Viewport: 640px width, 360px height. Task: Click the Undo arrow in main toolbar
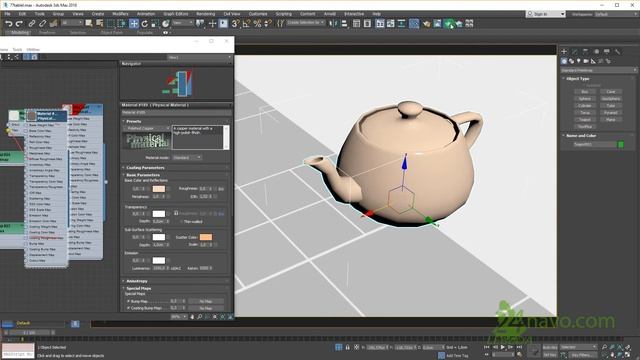click(9, 24)
